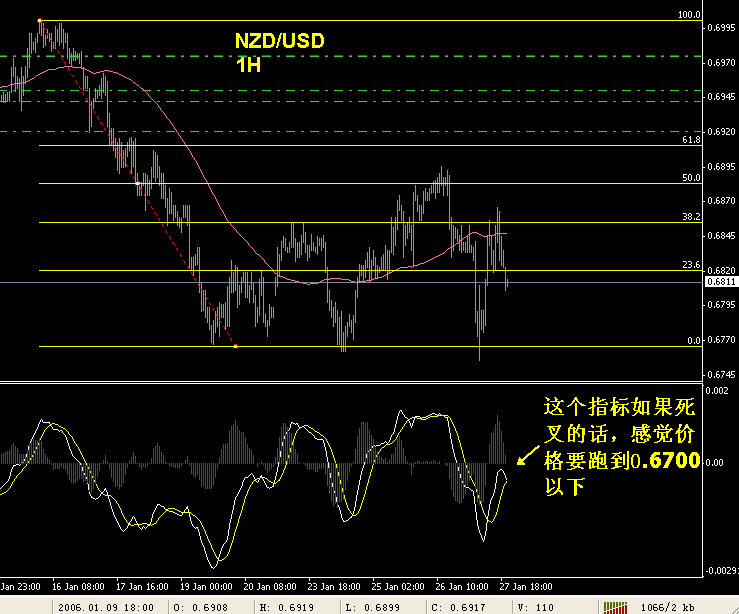Select the Fibonacci middle anchor point
Image resolution: width=739 pixels, height=614 pixels.
138,183
